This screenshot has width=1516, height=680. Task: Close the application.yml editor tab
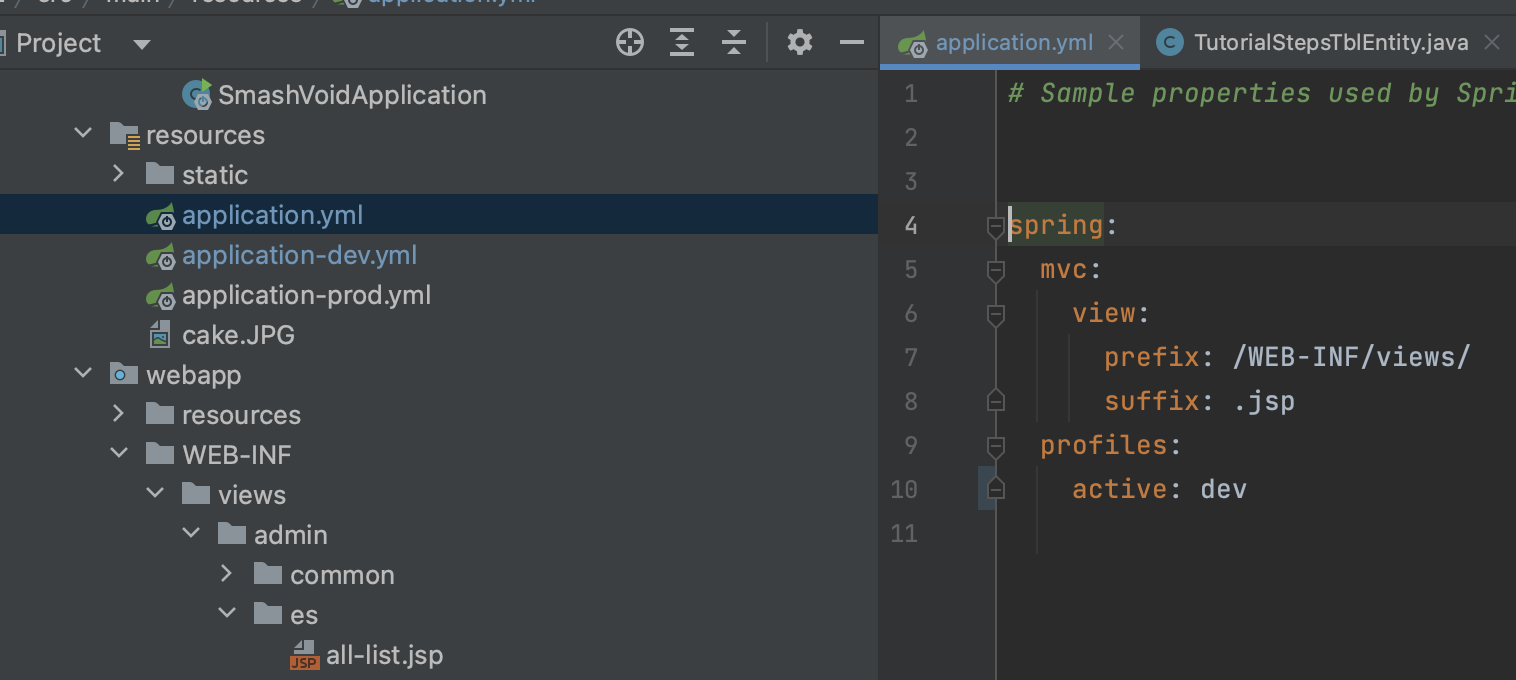pos(1116,43)
